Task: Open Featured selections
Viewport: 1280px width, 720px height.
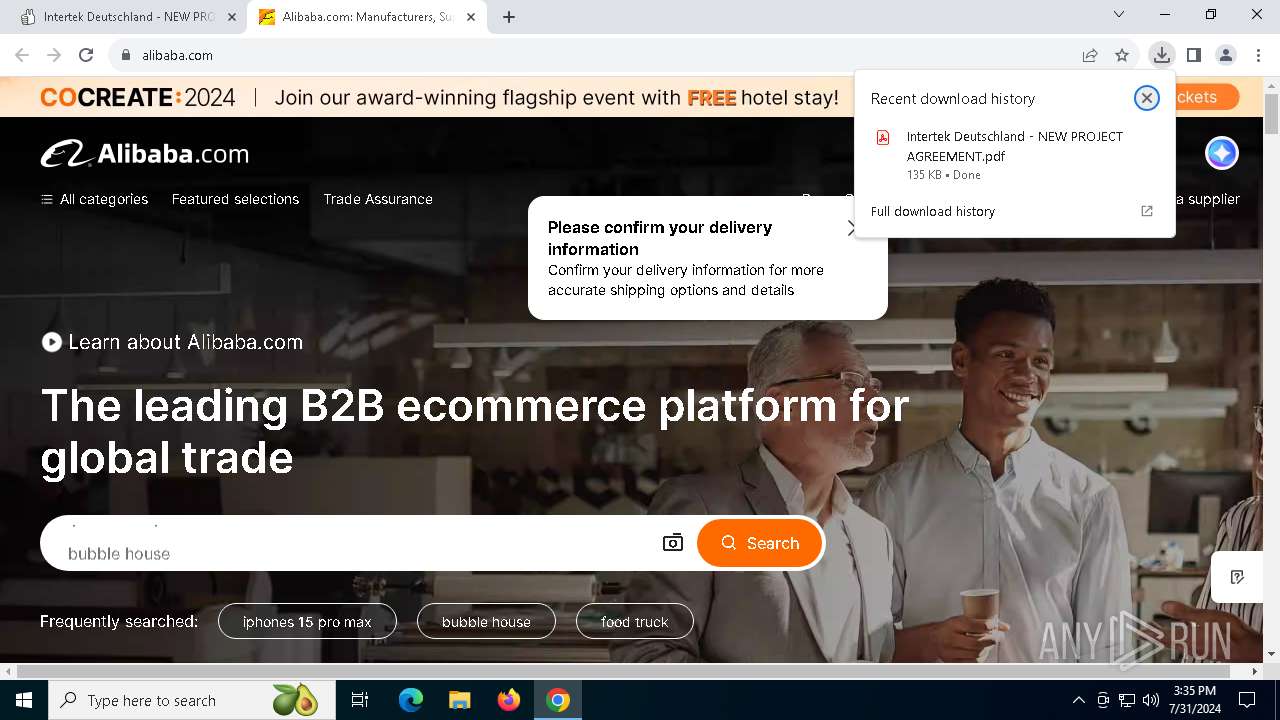Action: (x=235, y=199)
